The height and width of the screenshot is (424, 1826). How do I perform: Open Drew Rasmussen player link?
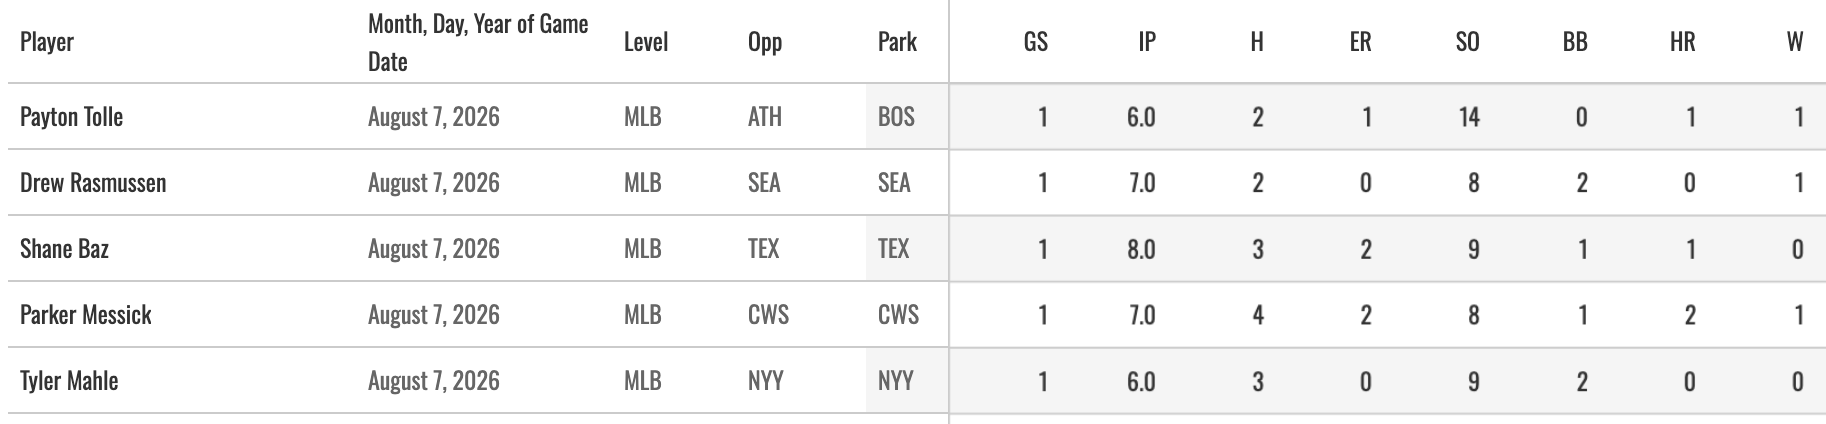coord(93,183)
